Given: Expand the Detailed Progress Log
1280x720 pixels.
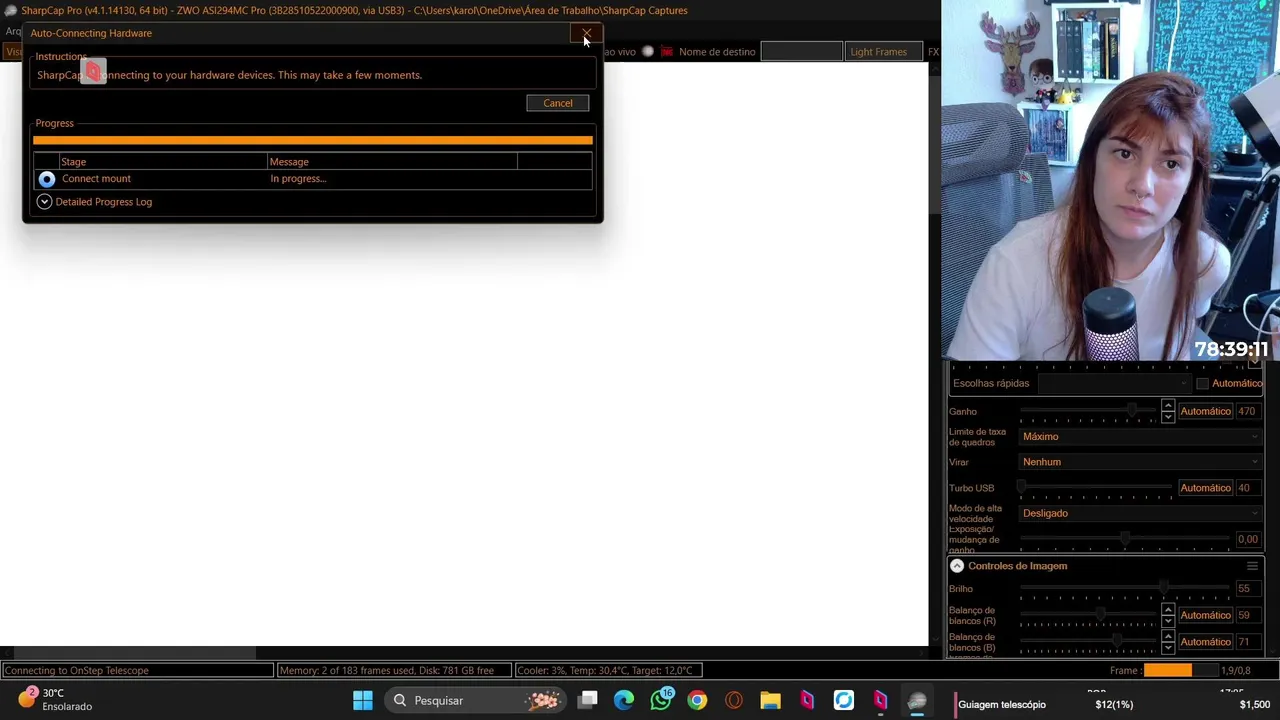Looking at the screenshot, I should point(44,202).
